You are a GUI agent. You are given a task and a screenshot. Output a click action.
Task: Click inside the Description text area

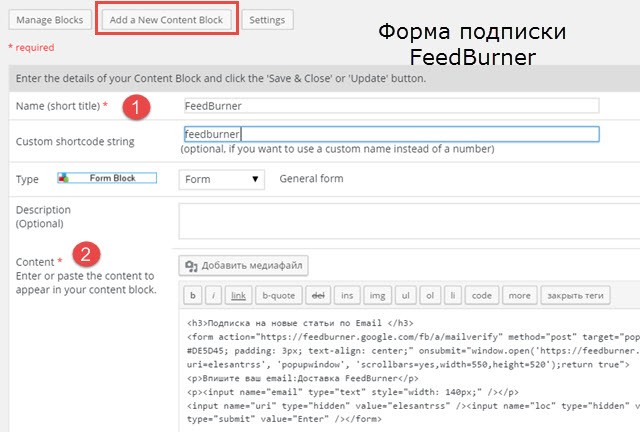409,221
